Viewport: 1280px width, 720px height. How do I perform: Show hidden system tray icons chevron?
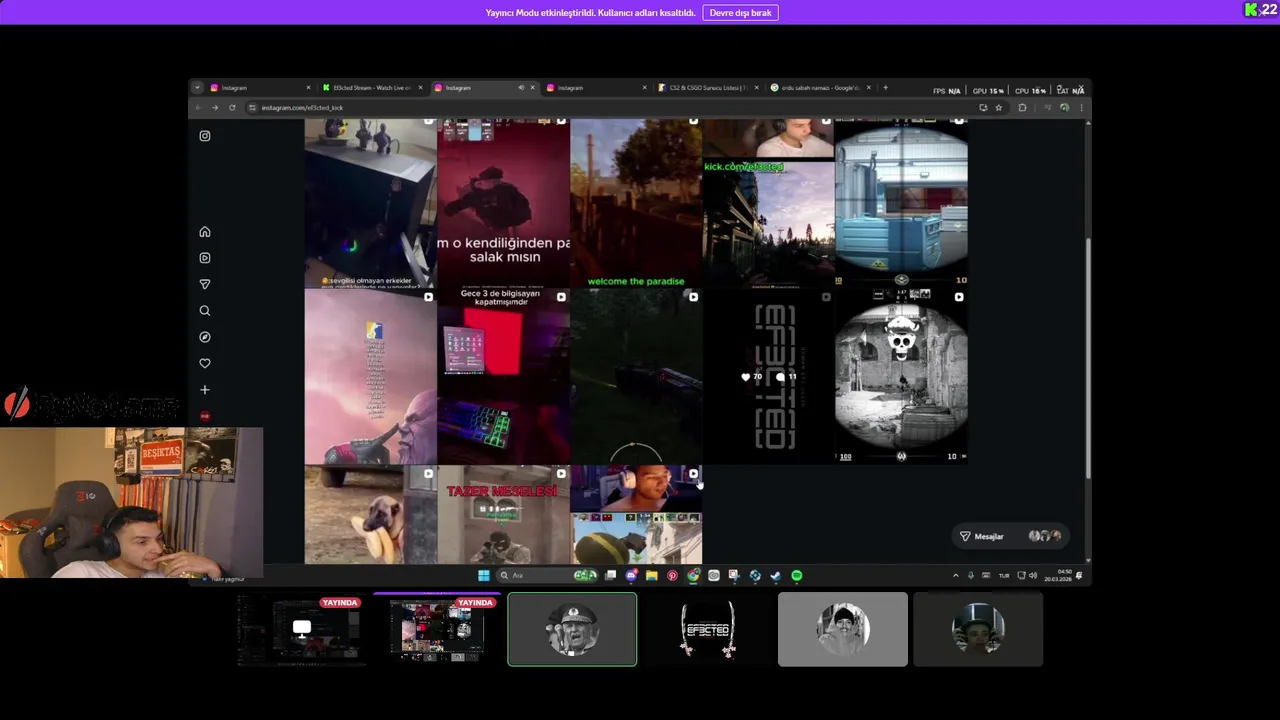tap(956, 576)
